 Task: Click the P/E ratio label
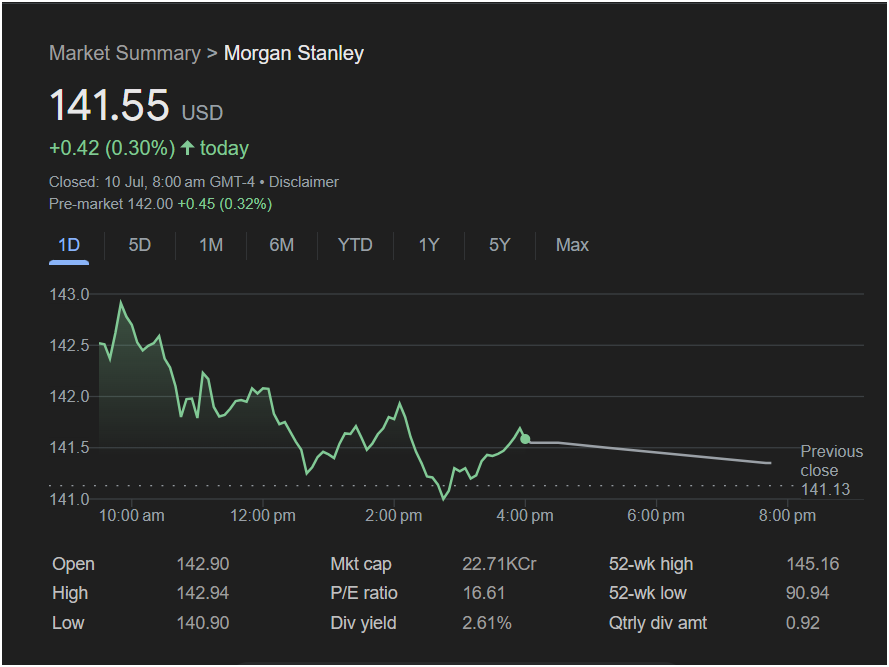[364, 593]
